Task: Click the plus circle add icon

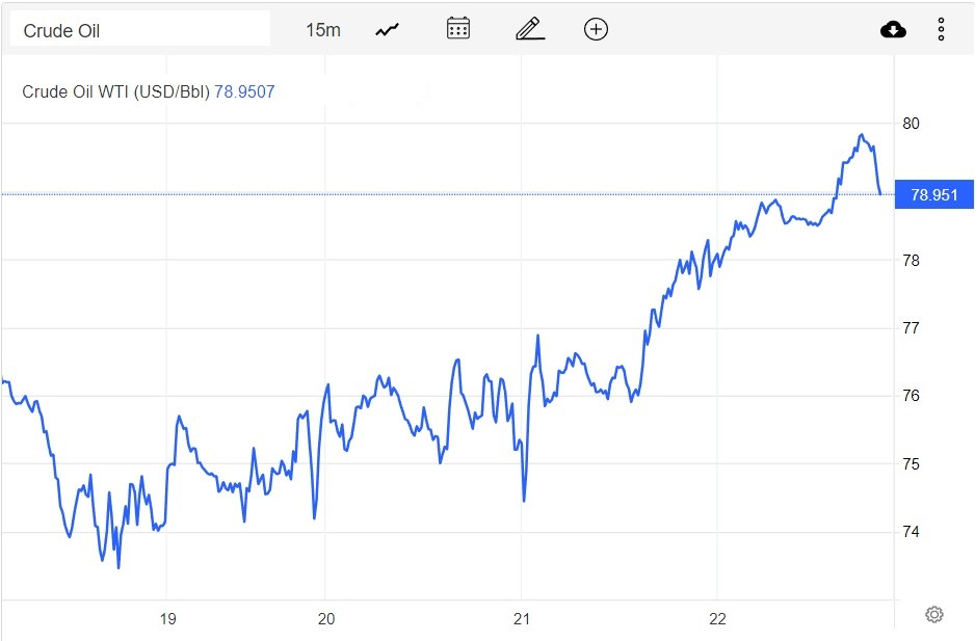Action: tap(596, 29)
